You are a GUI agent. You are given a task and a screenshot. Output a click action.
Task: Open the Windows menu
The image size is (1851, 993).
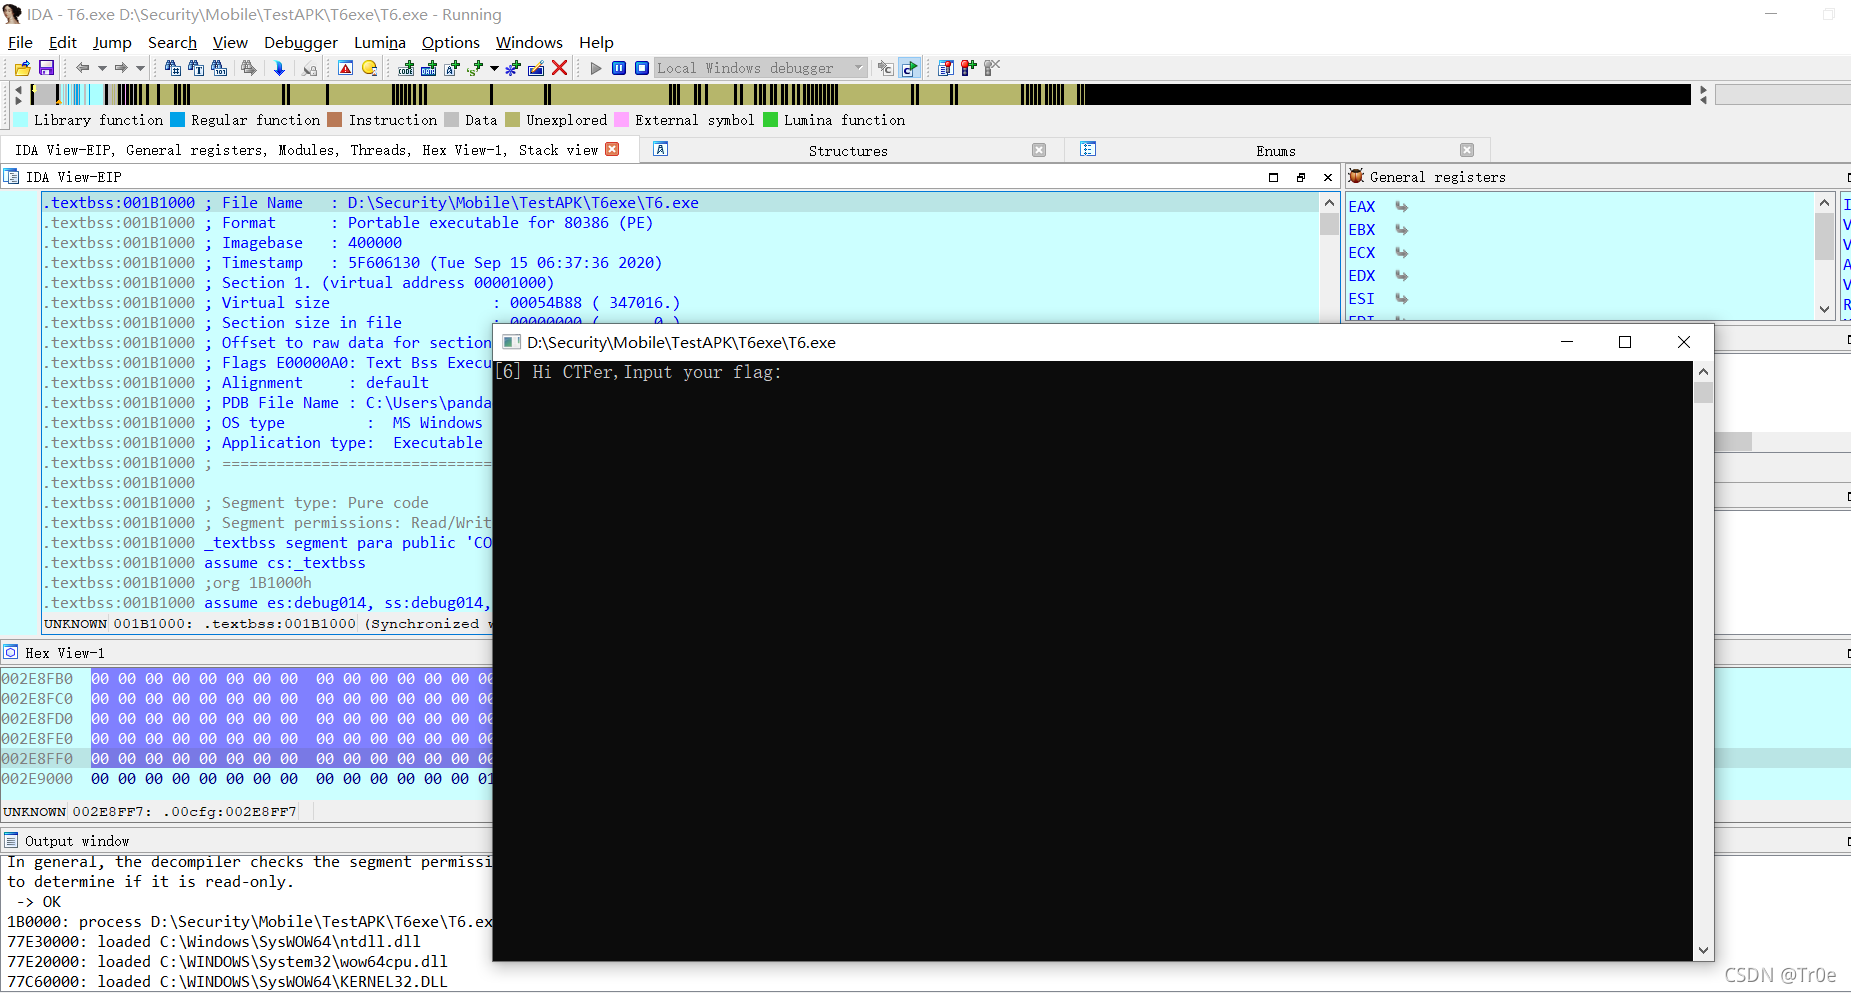529,42
